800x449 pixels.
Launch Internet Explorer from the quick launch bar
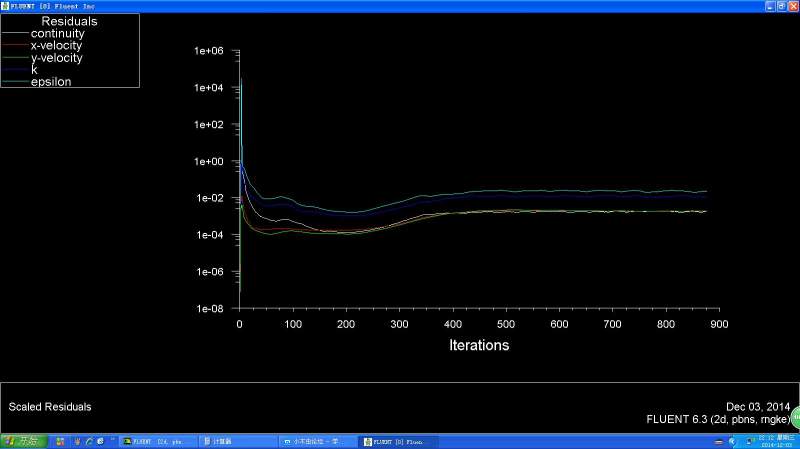(88, 441)
